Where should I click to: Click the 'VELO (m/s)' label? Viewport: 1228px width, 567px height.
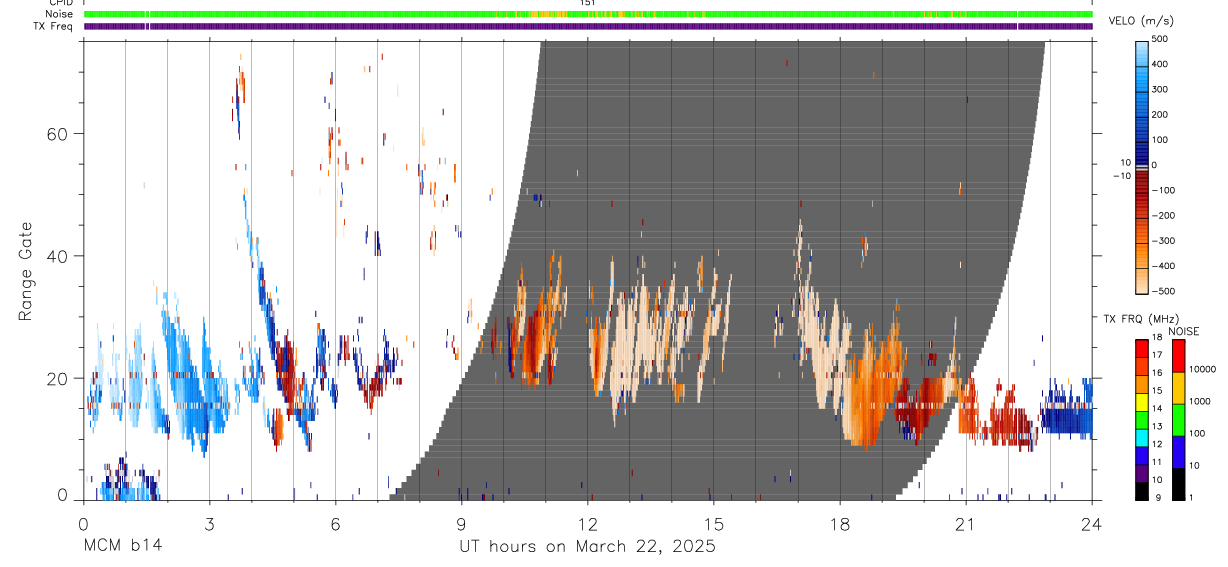[1142, 22]
